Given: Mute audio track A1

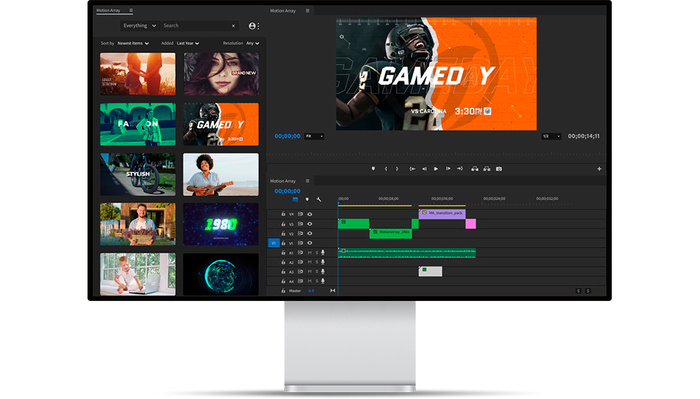Looking at the screenshot, I should click(309, 253).
